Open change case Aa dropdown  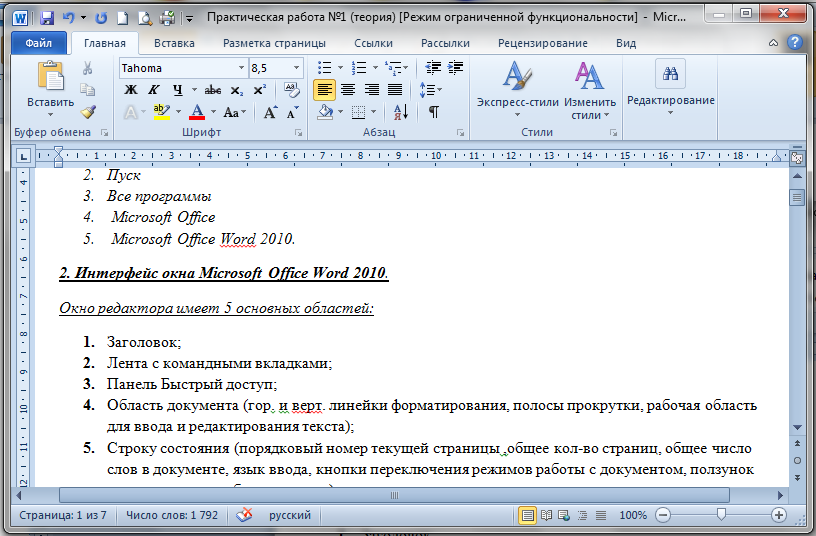click(x=234, y=112)
